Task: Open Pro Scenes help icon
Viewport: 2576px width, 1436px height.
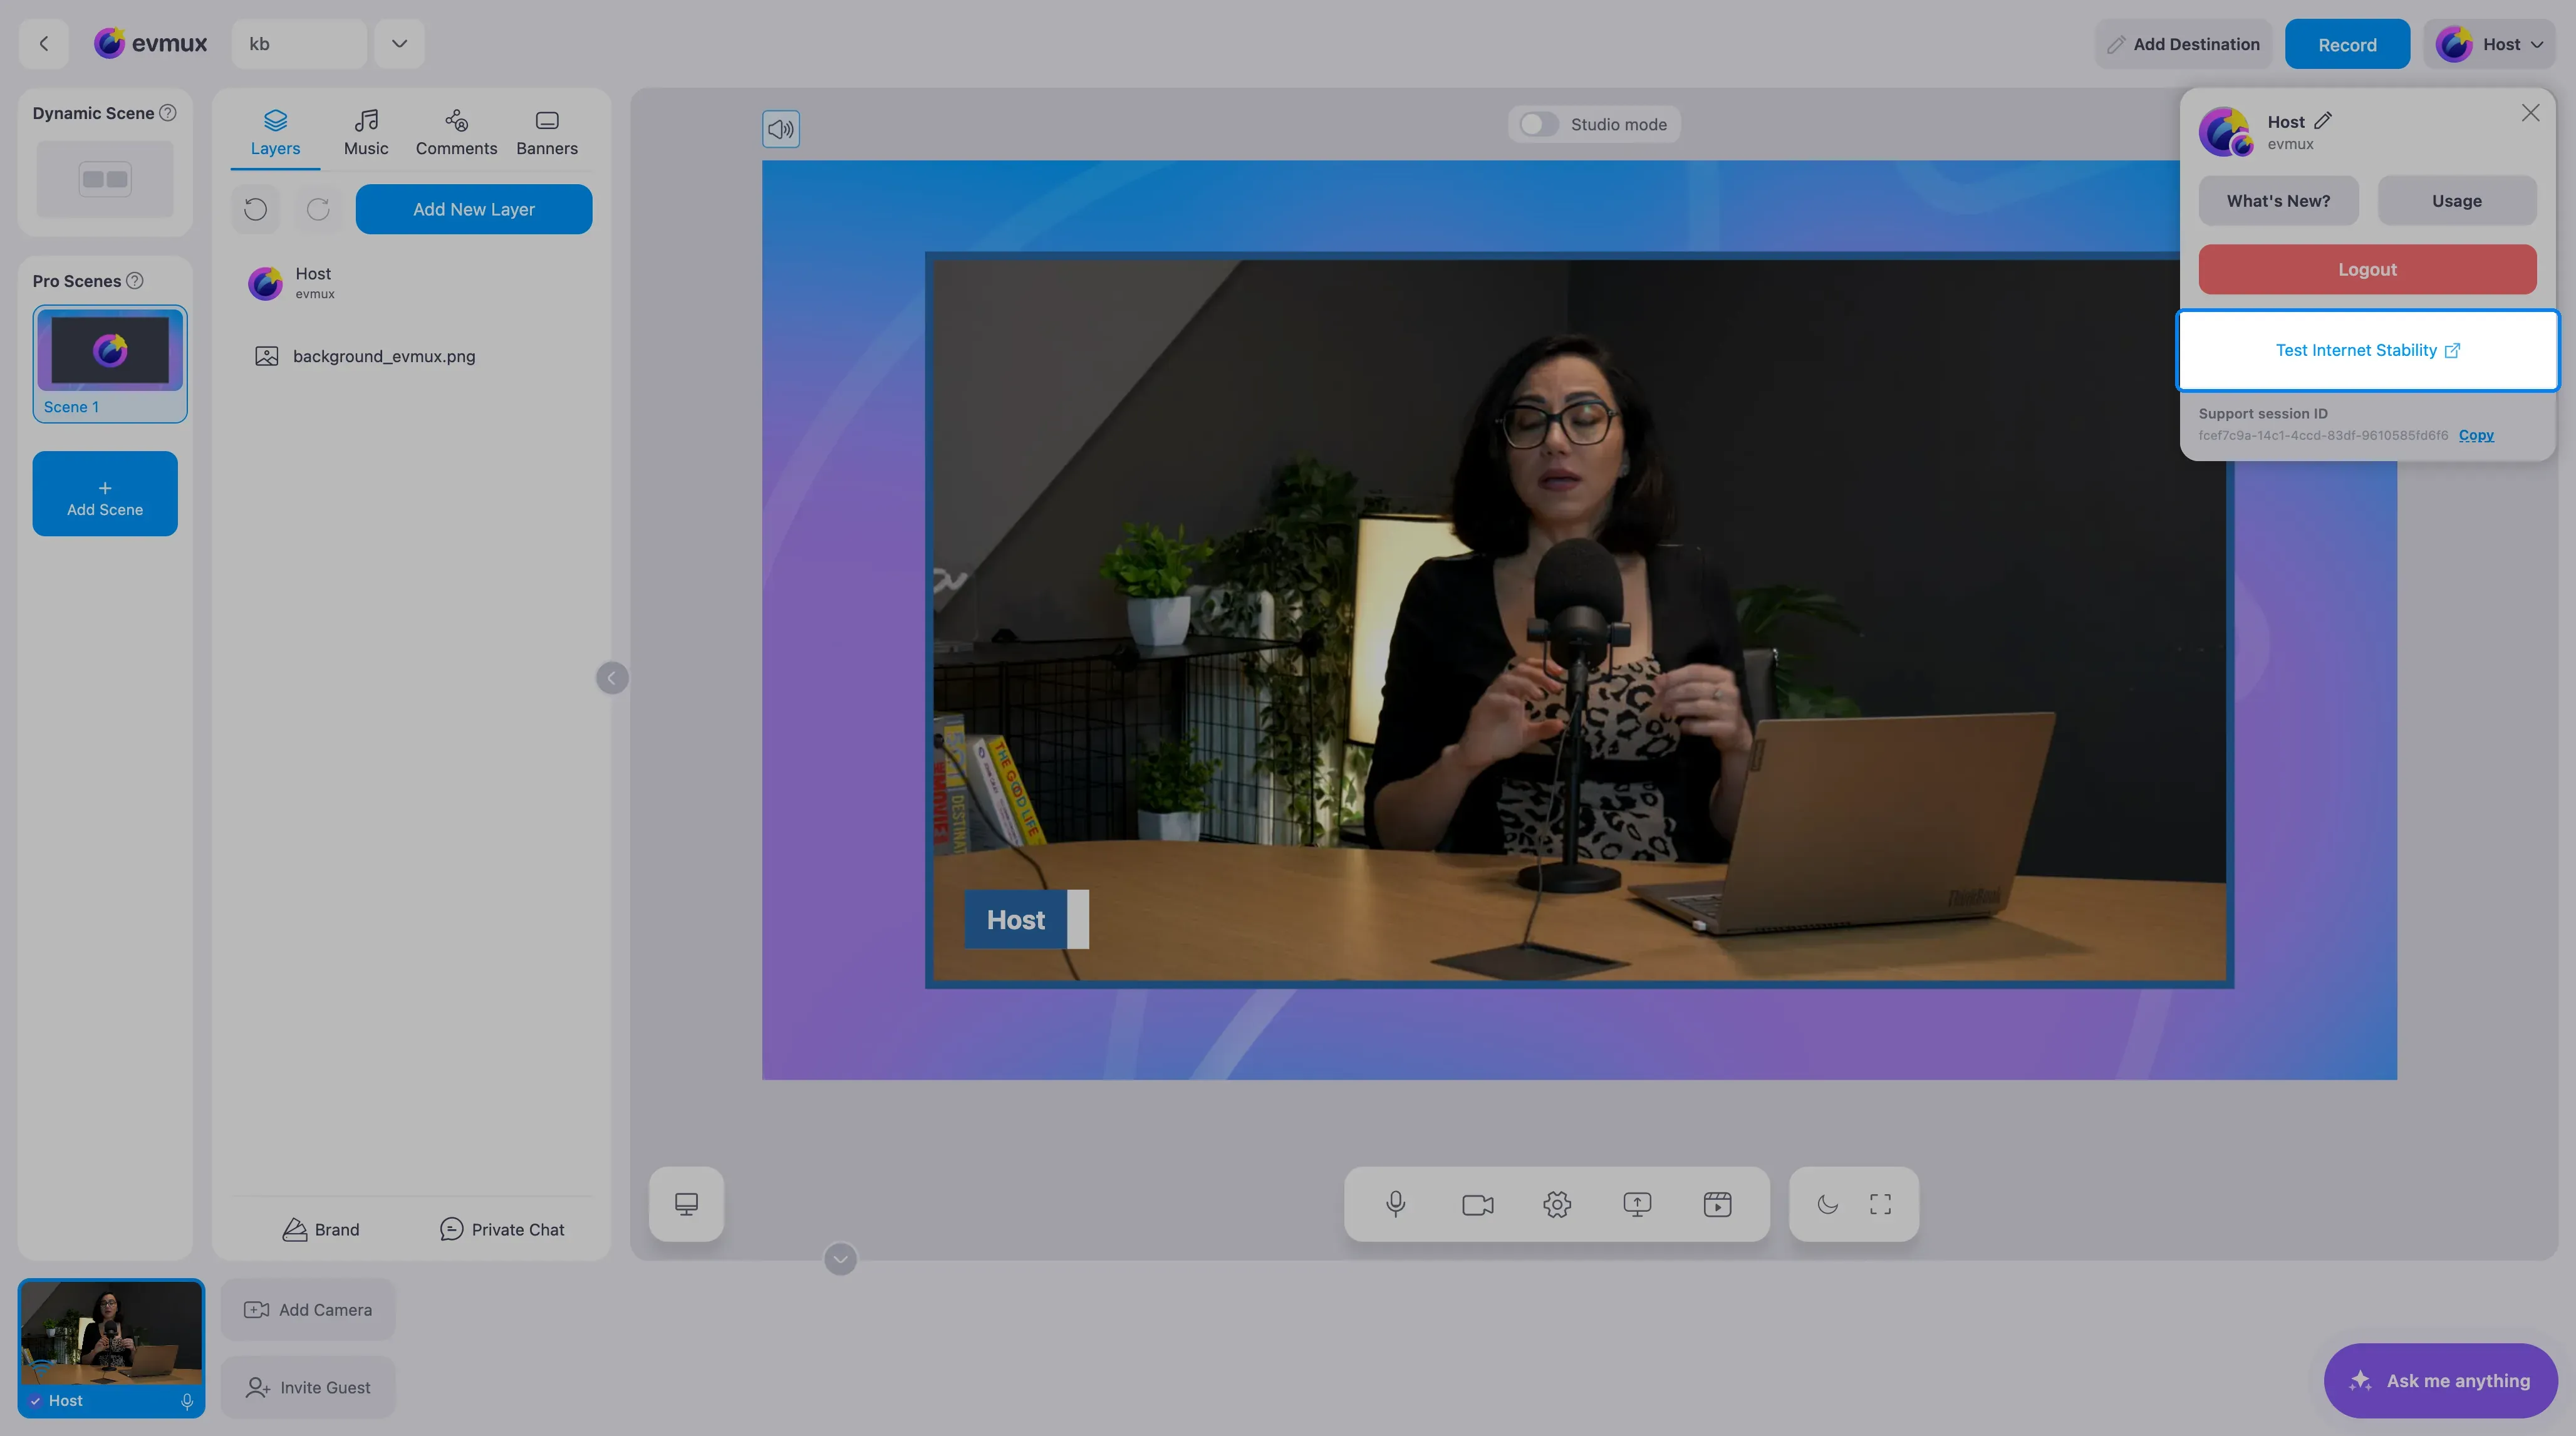Action: [x=135, y=281]
